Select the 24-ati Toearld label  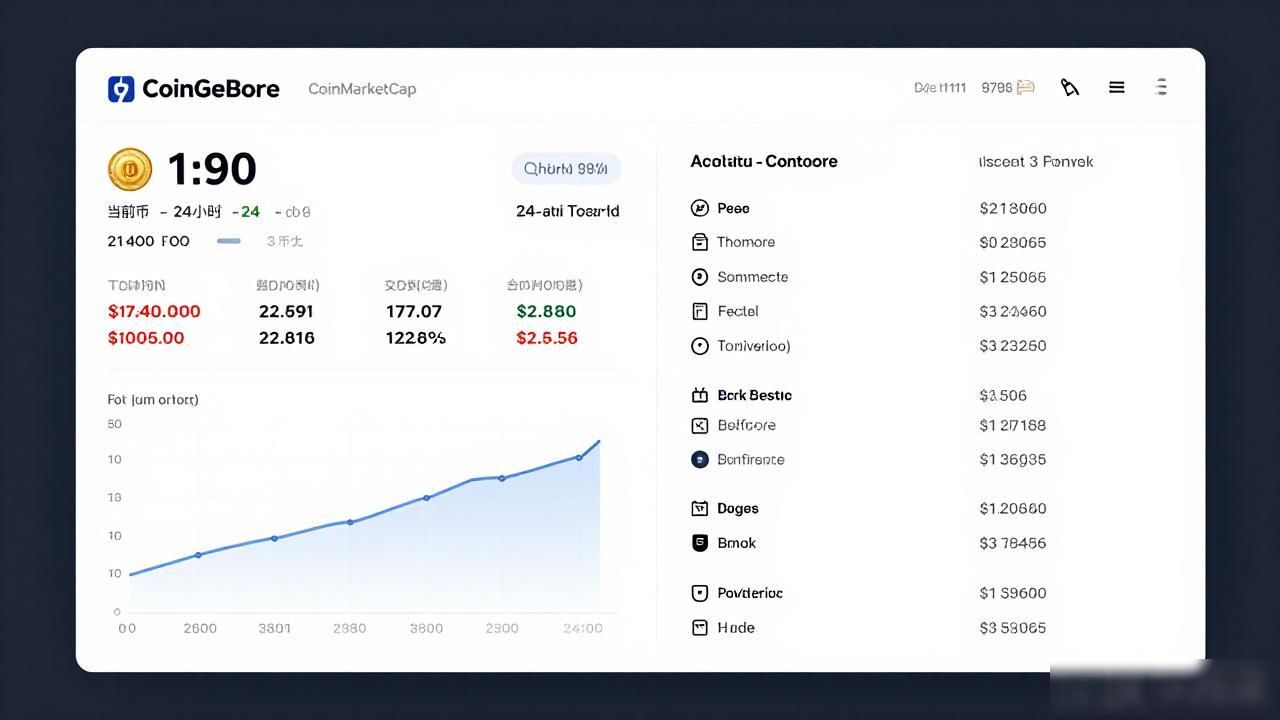click(568, 211)
